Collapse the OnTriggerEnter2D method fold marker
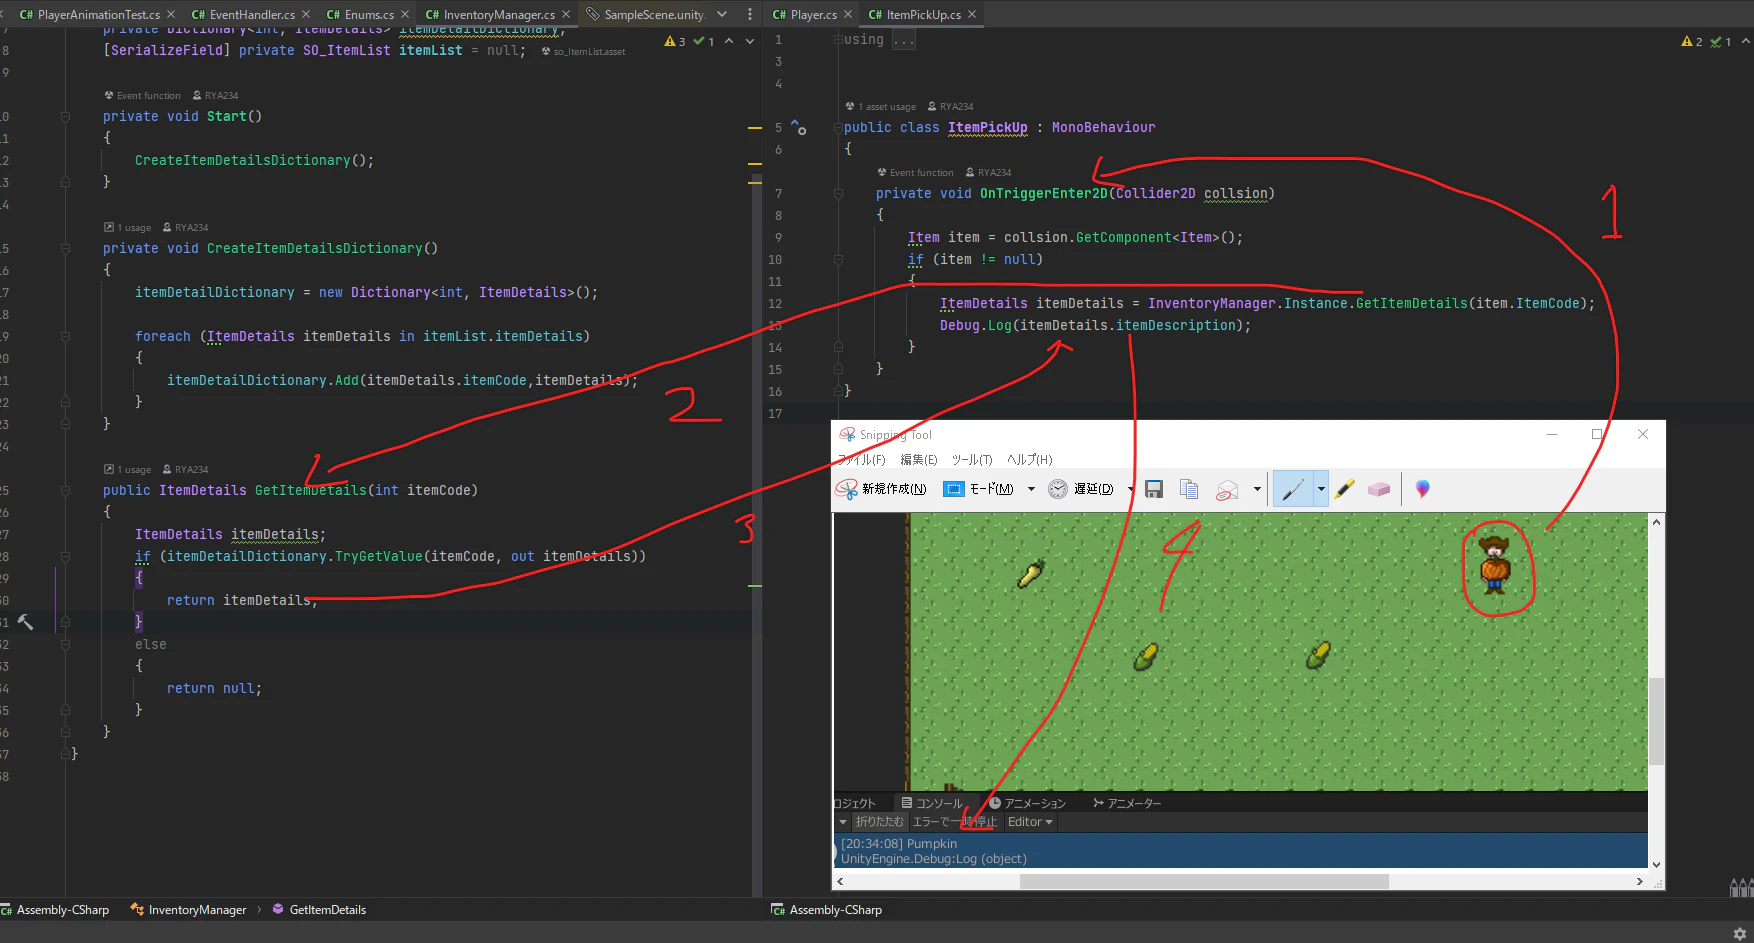Image resolution: width=1754 pixels, height=943 pixels. [x=838, y=194]
